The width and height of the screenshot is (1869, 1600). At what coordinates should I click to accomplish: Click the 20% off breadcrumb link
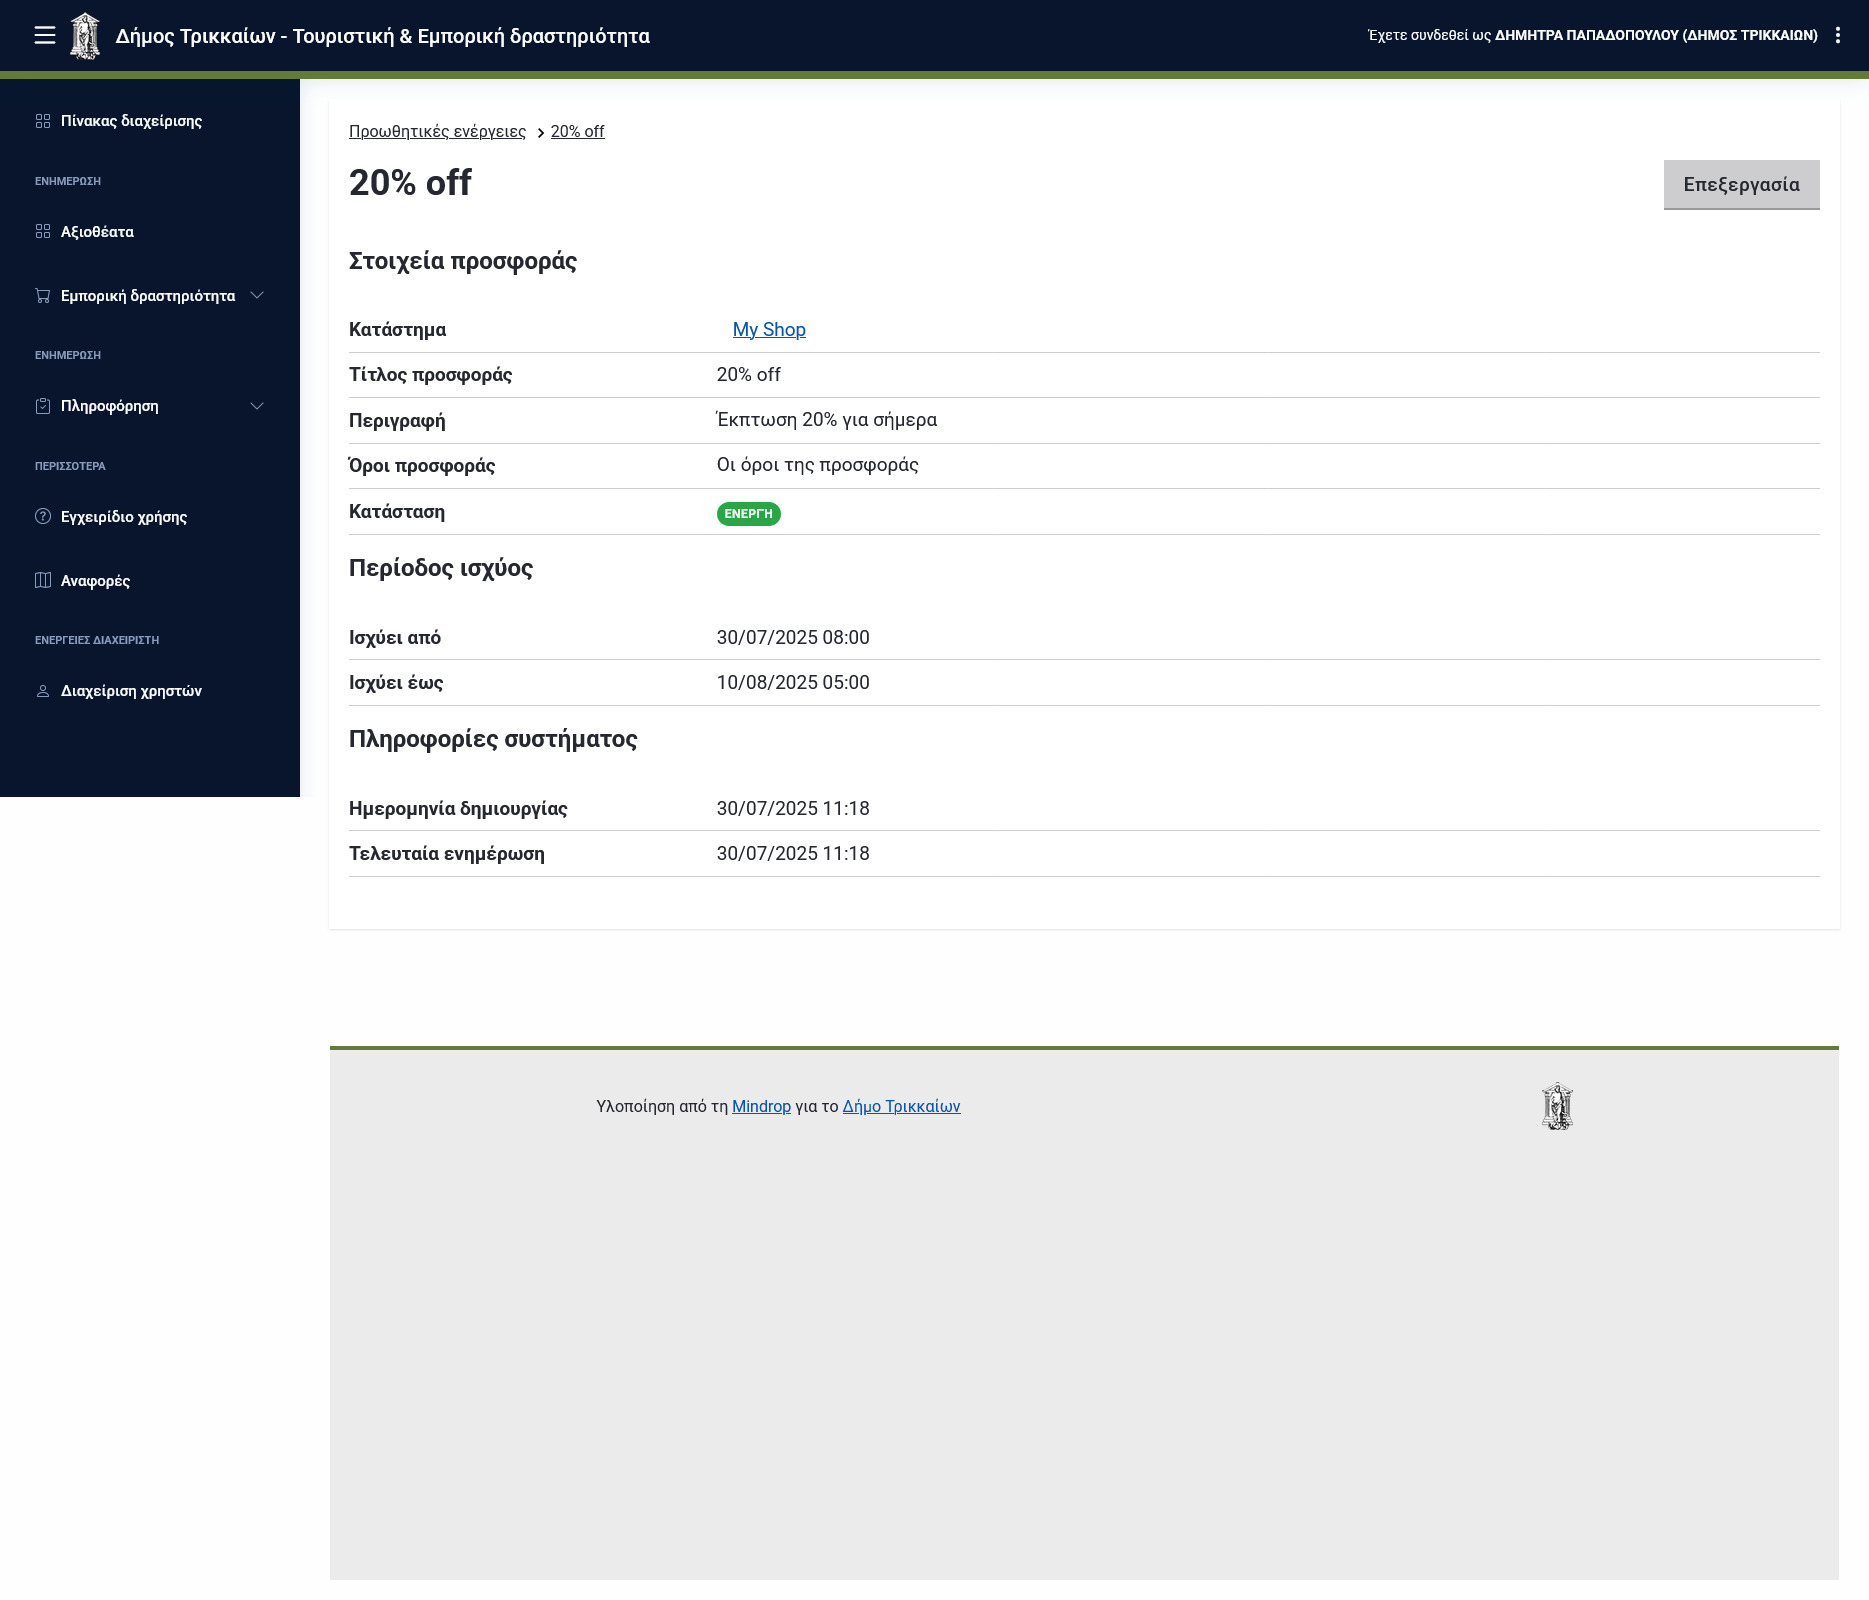[577, 132]
